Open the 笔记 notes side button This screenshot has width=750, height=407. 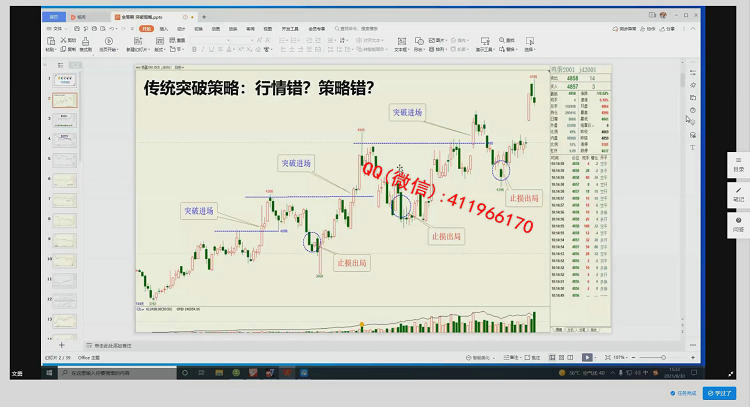[738, 193]
